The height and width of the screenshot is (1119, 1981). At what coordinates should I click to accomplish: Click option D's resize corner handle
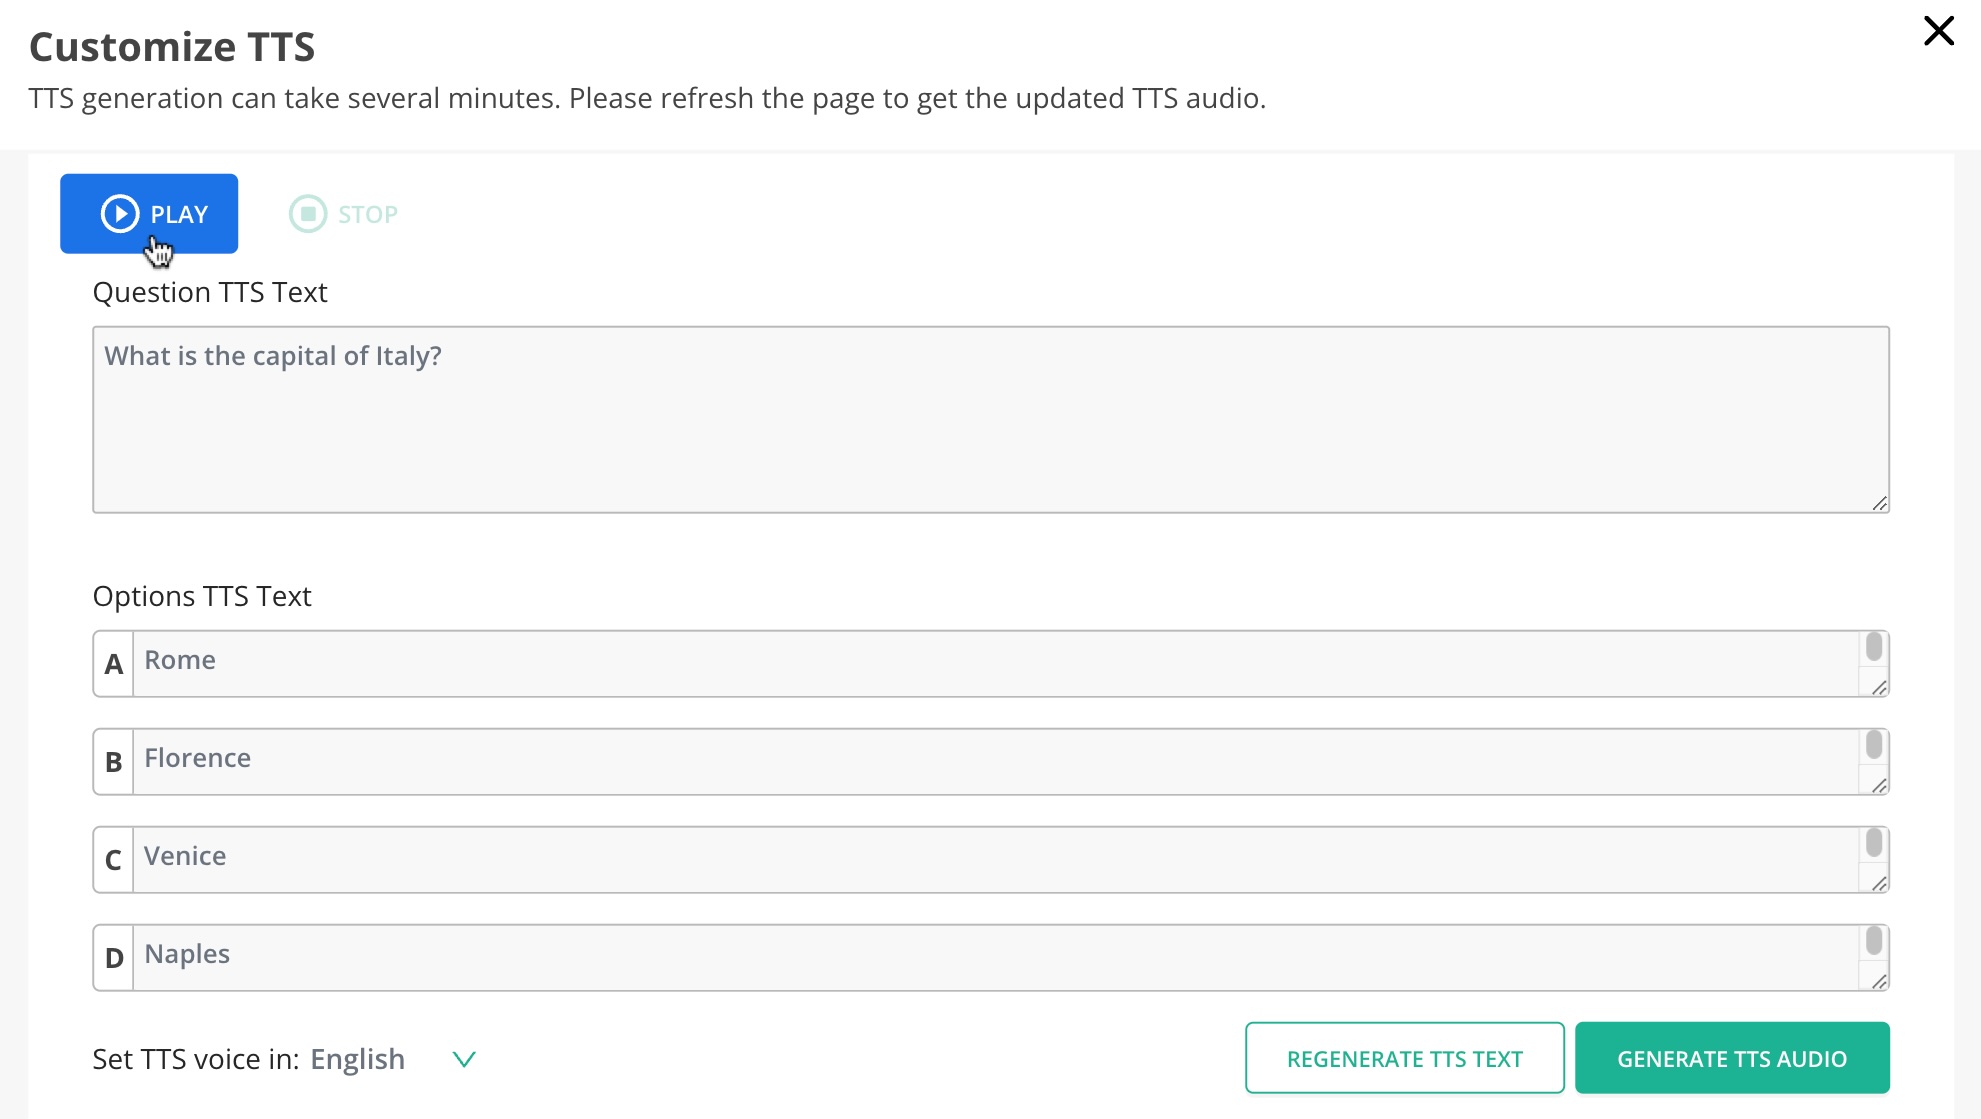[x=1879, y=982]
